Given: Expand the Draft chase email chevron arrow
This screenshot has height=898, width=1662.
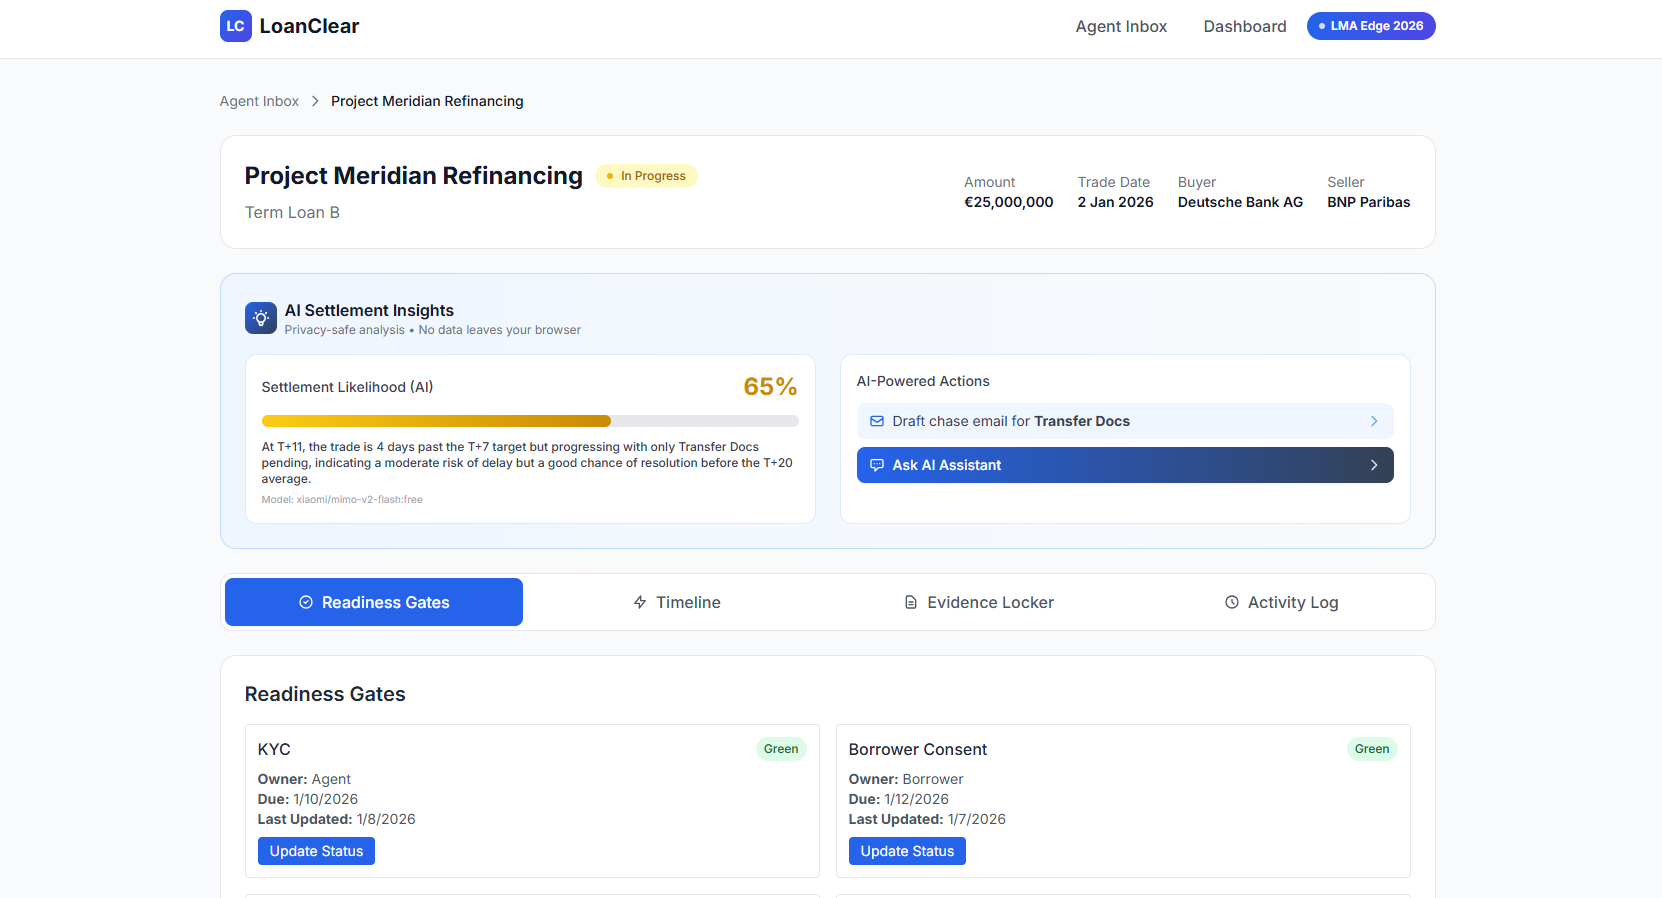Looking at the screenshot, I should (1374, 421).
